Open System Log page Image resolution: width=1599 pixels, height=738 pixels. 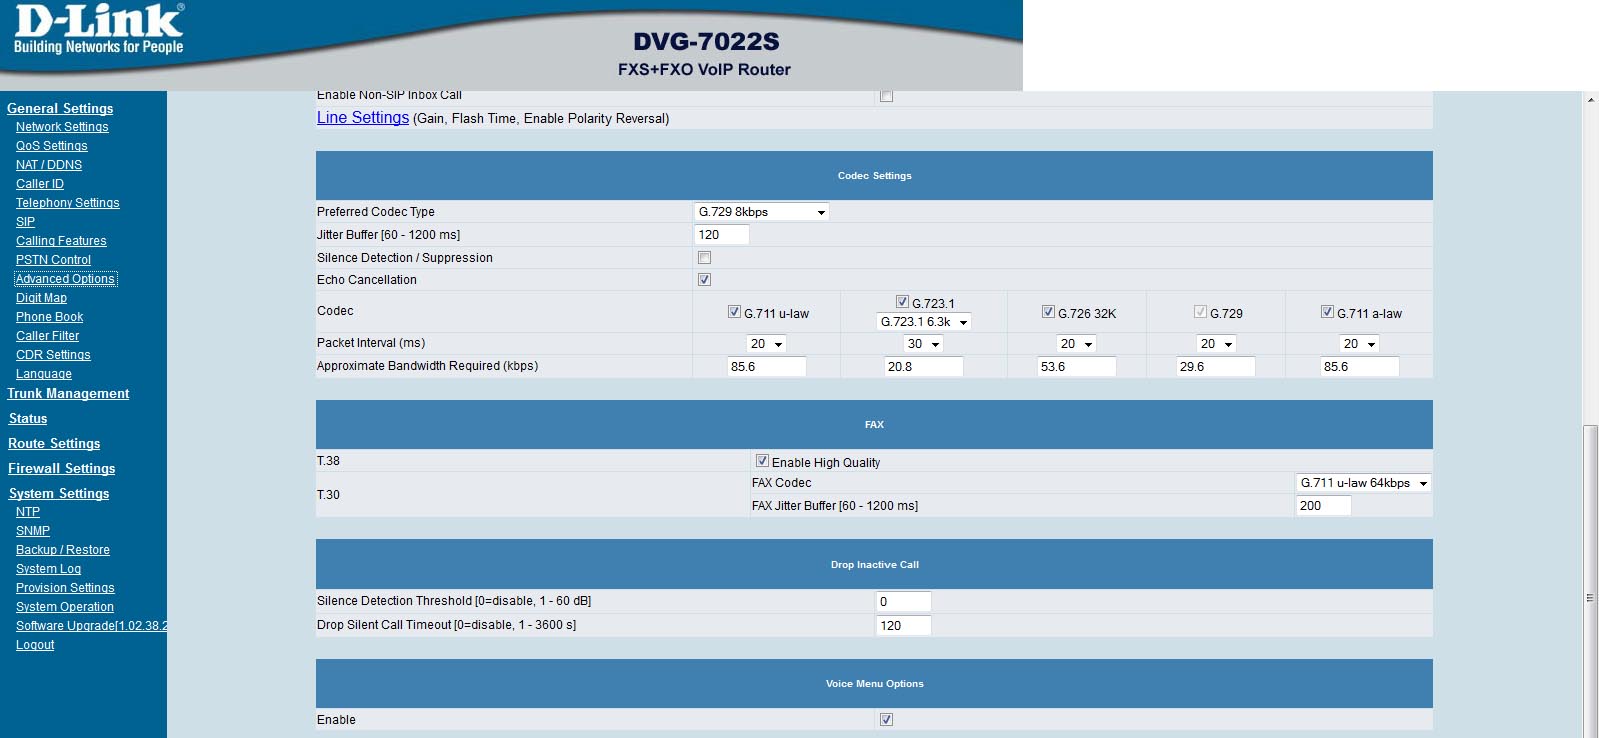48,569
